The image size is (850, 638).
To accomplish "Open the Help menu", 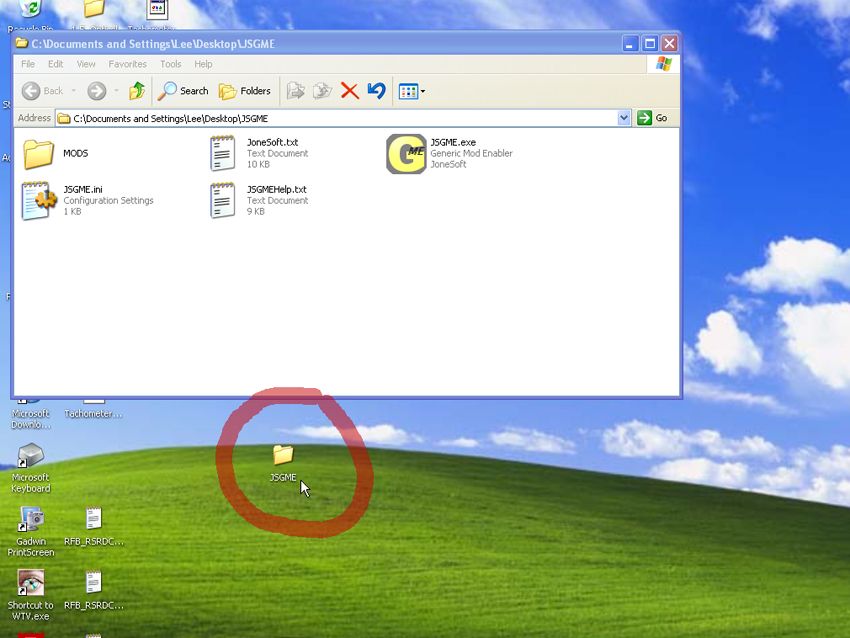I will tap(203, 64).
